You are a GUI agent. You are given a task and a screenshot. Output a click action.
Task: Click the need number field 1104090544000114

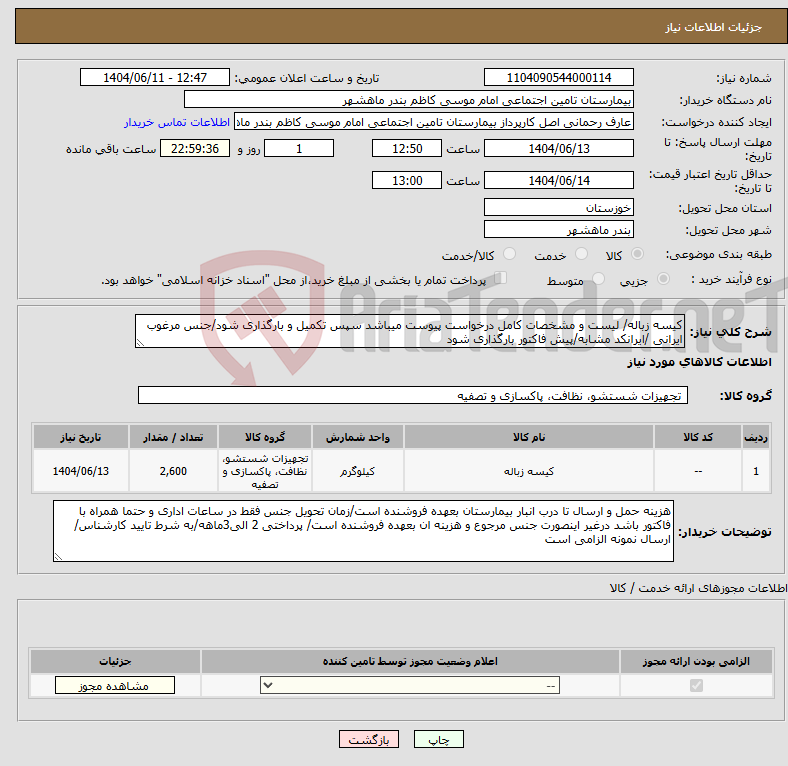[x=558, y=77]
